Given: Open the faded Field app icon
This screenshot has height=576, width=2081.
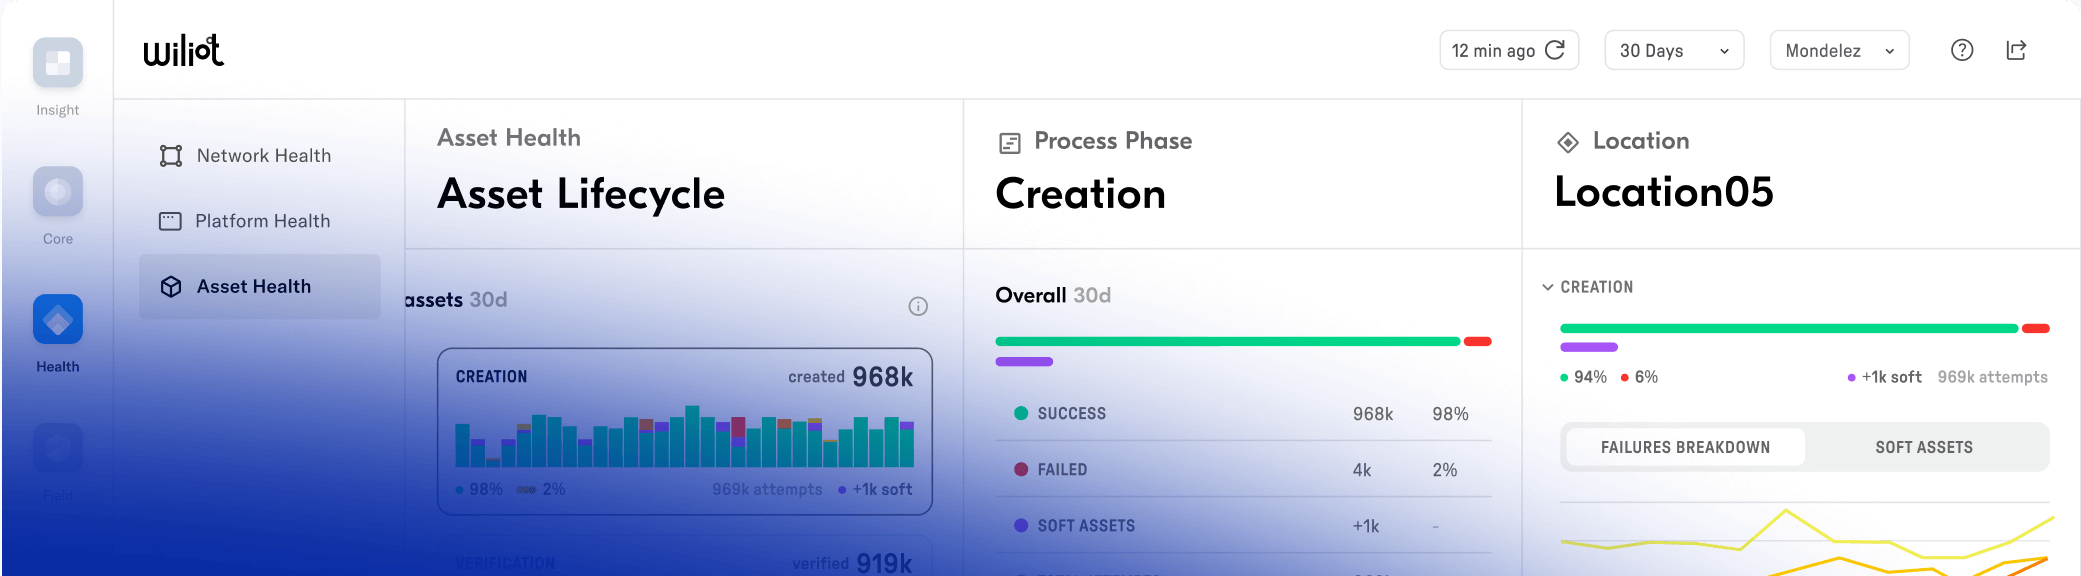Looking at the screenshot, I should [x=58, y=449].
